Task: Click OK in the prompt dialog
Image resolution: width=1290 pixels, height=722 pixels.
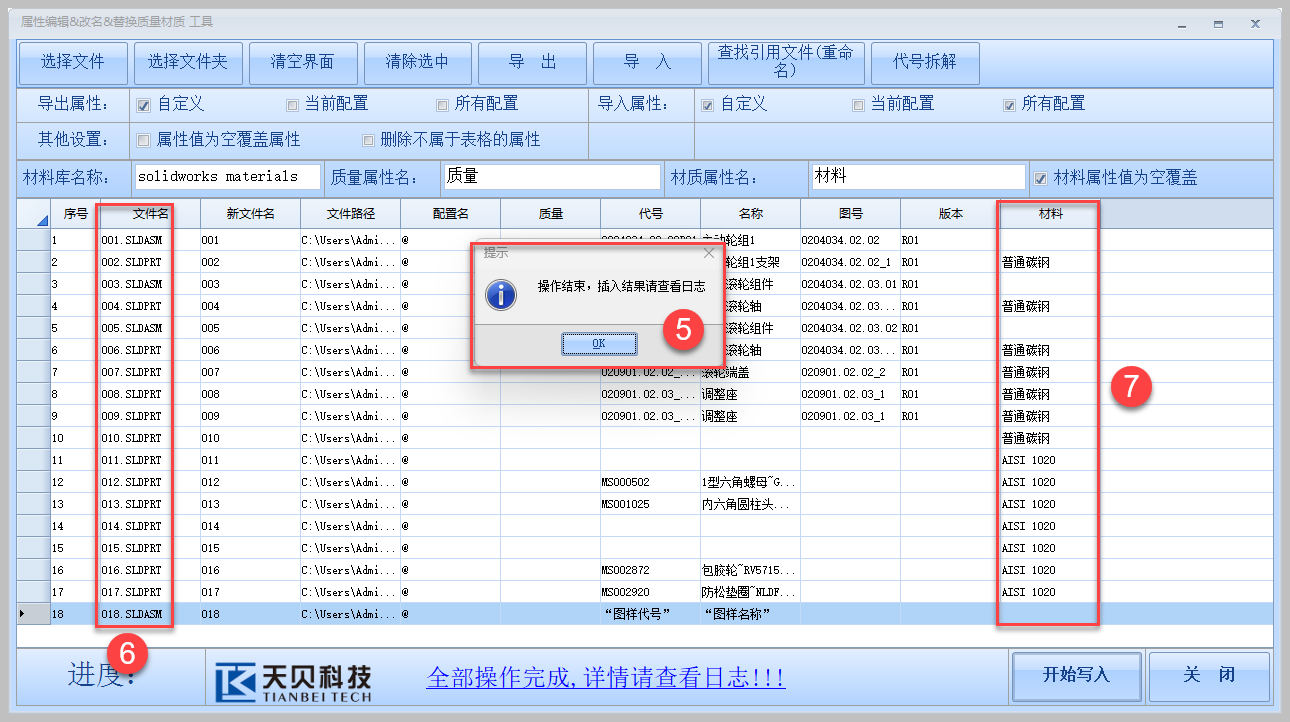Action: [x=599, y=344]
